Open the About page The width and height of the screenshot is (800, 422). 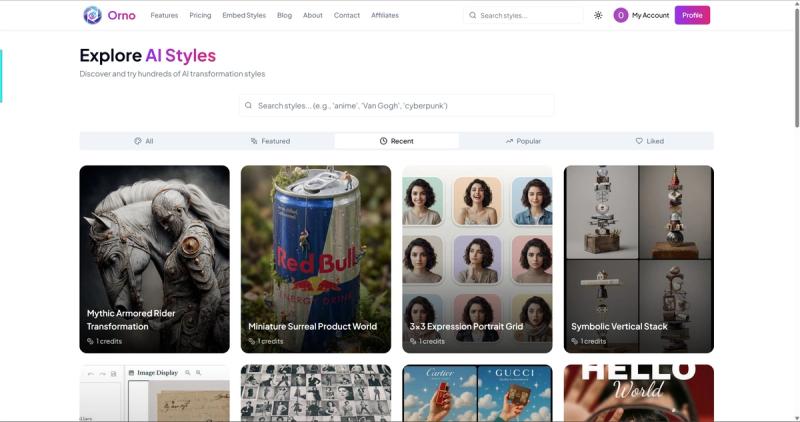[313, 15]
